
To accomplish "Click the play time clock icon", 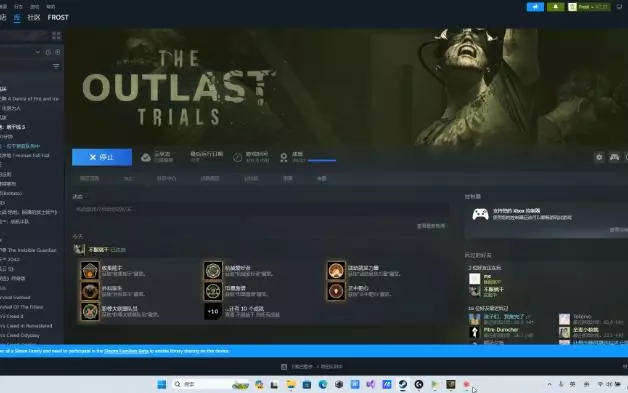I will coord(238,157).
